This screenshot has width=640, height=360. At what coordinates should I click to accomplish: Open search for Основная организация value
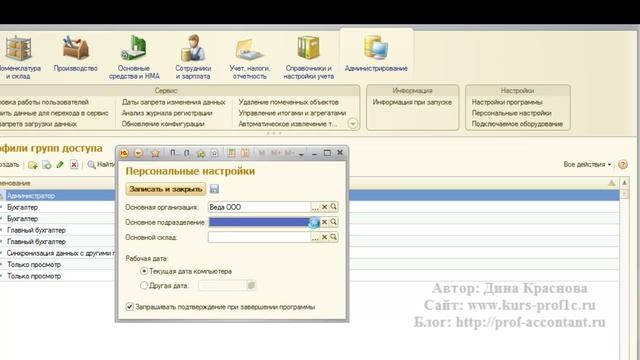tap(333, 207)
